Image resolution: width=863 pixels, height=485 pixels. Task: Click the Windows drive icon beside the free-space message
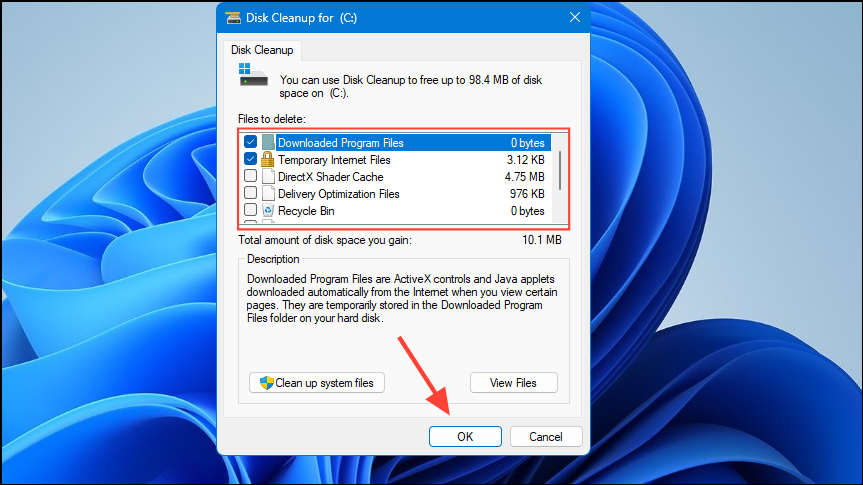[253, 75]
